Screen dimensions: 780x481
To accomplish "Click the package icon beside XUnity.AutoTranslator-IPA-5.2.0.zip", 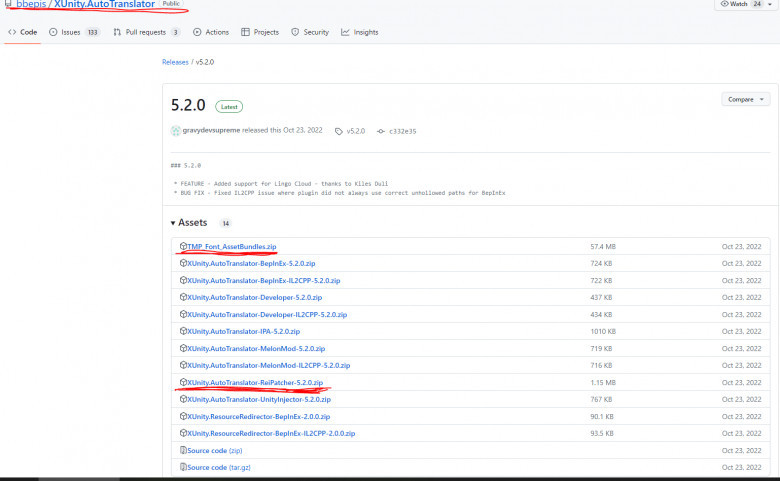I will [x=183, y=331].
